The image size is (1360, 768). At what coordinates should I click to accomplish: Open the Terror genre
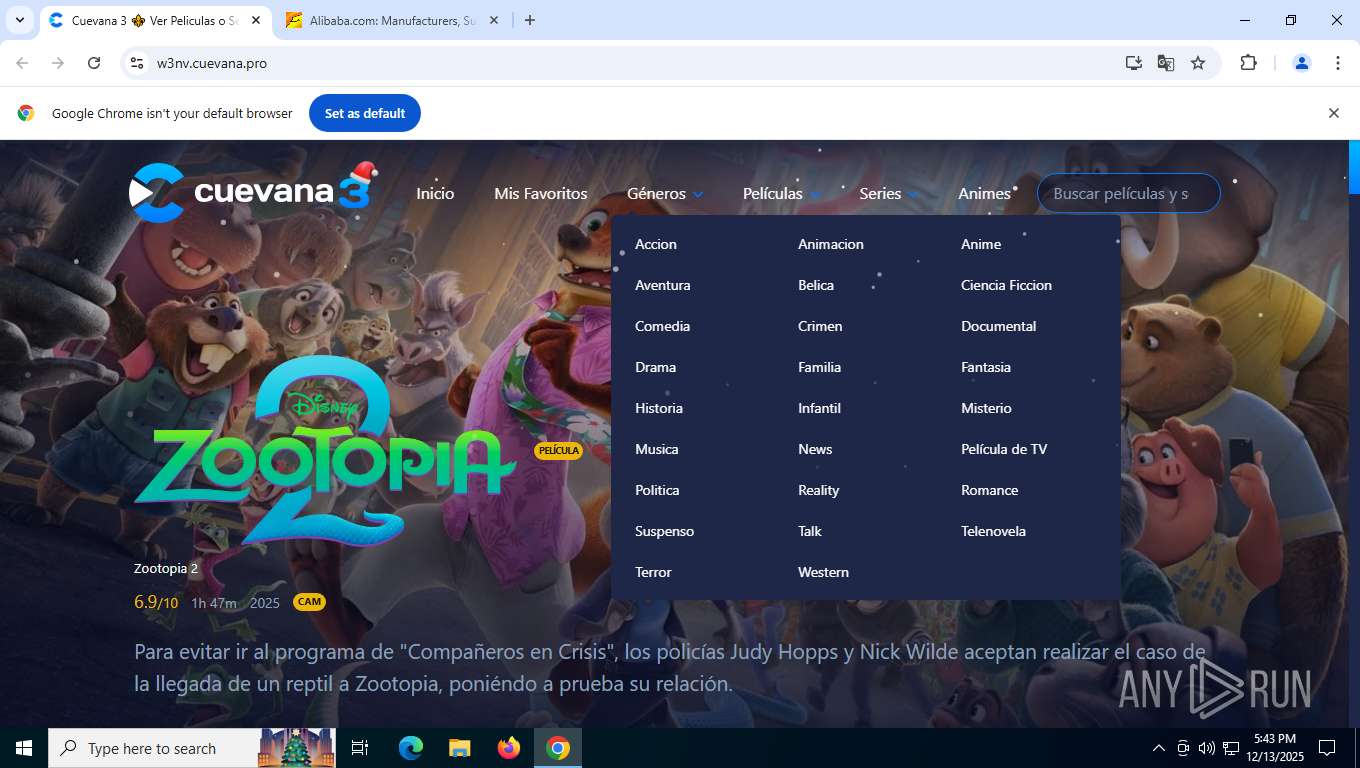(653, 572)
